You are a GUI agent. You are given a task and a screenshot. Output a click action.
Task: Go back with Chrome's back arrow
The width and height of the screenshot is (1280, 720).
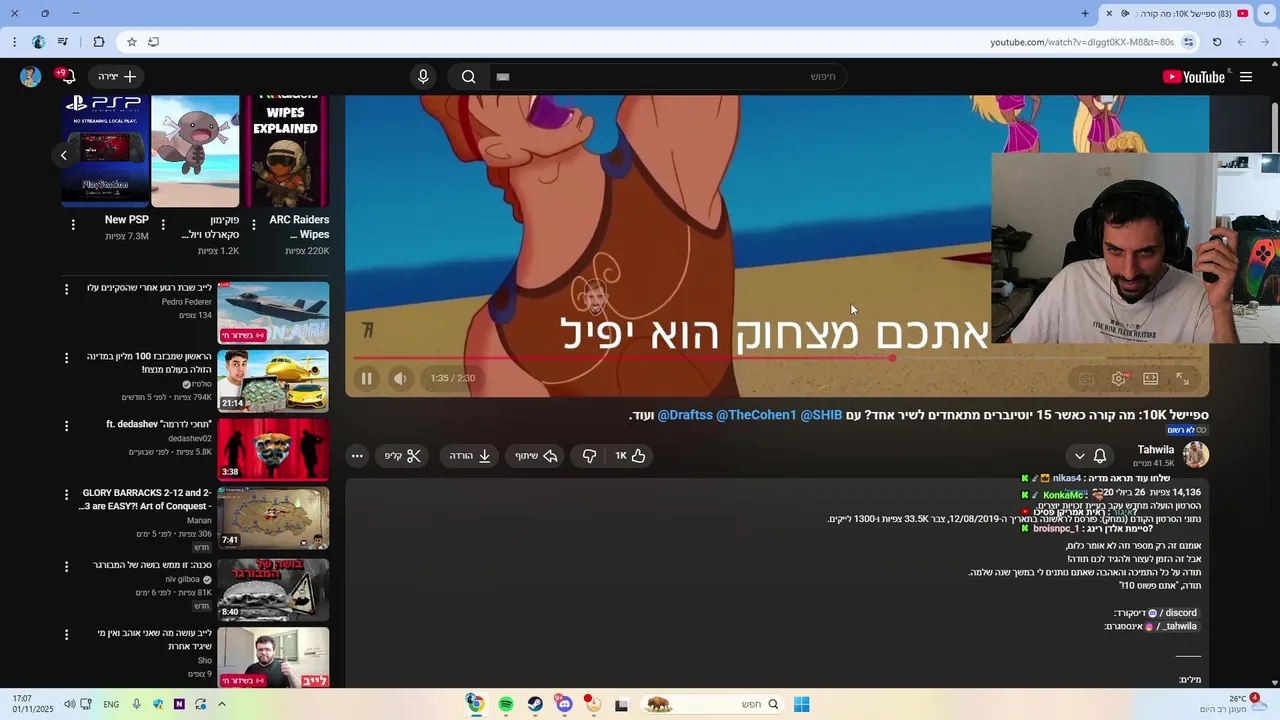1265,42
